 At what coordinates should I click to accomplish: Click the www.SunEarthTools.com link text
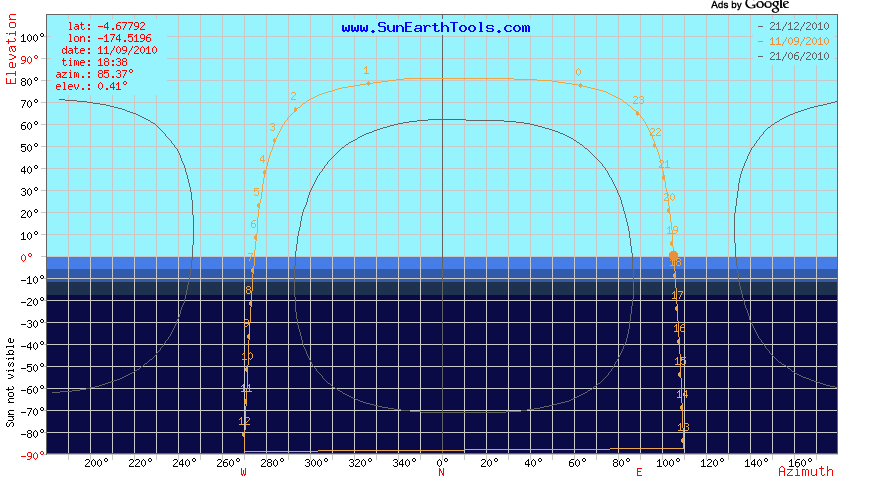tap(436, 28)
